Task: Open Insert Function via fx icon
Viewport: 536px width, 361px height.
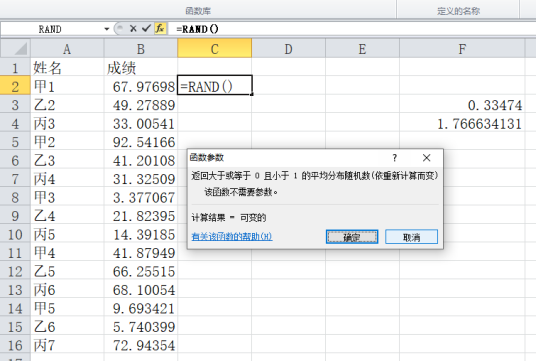Action: click(x=160, y=29)
